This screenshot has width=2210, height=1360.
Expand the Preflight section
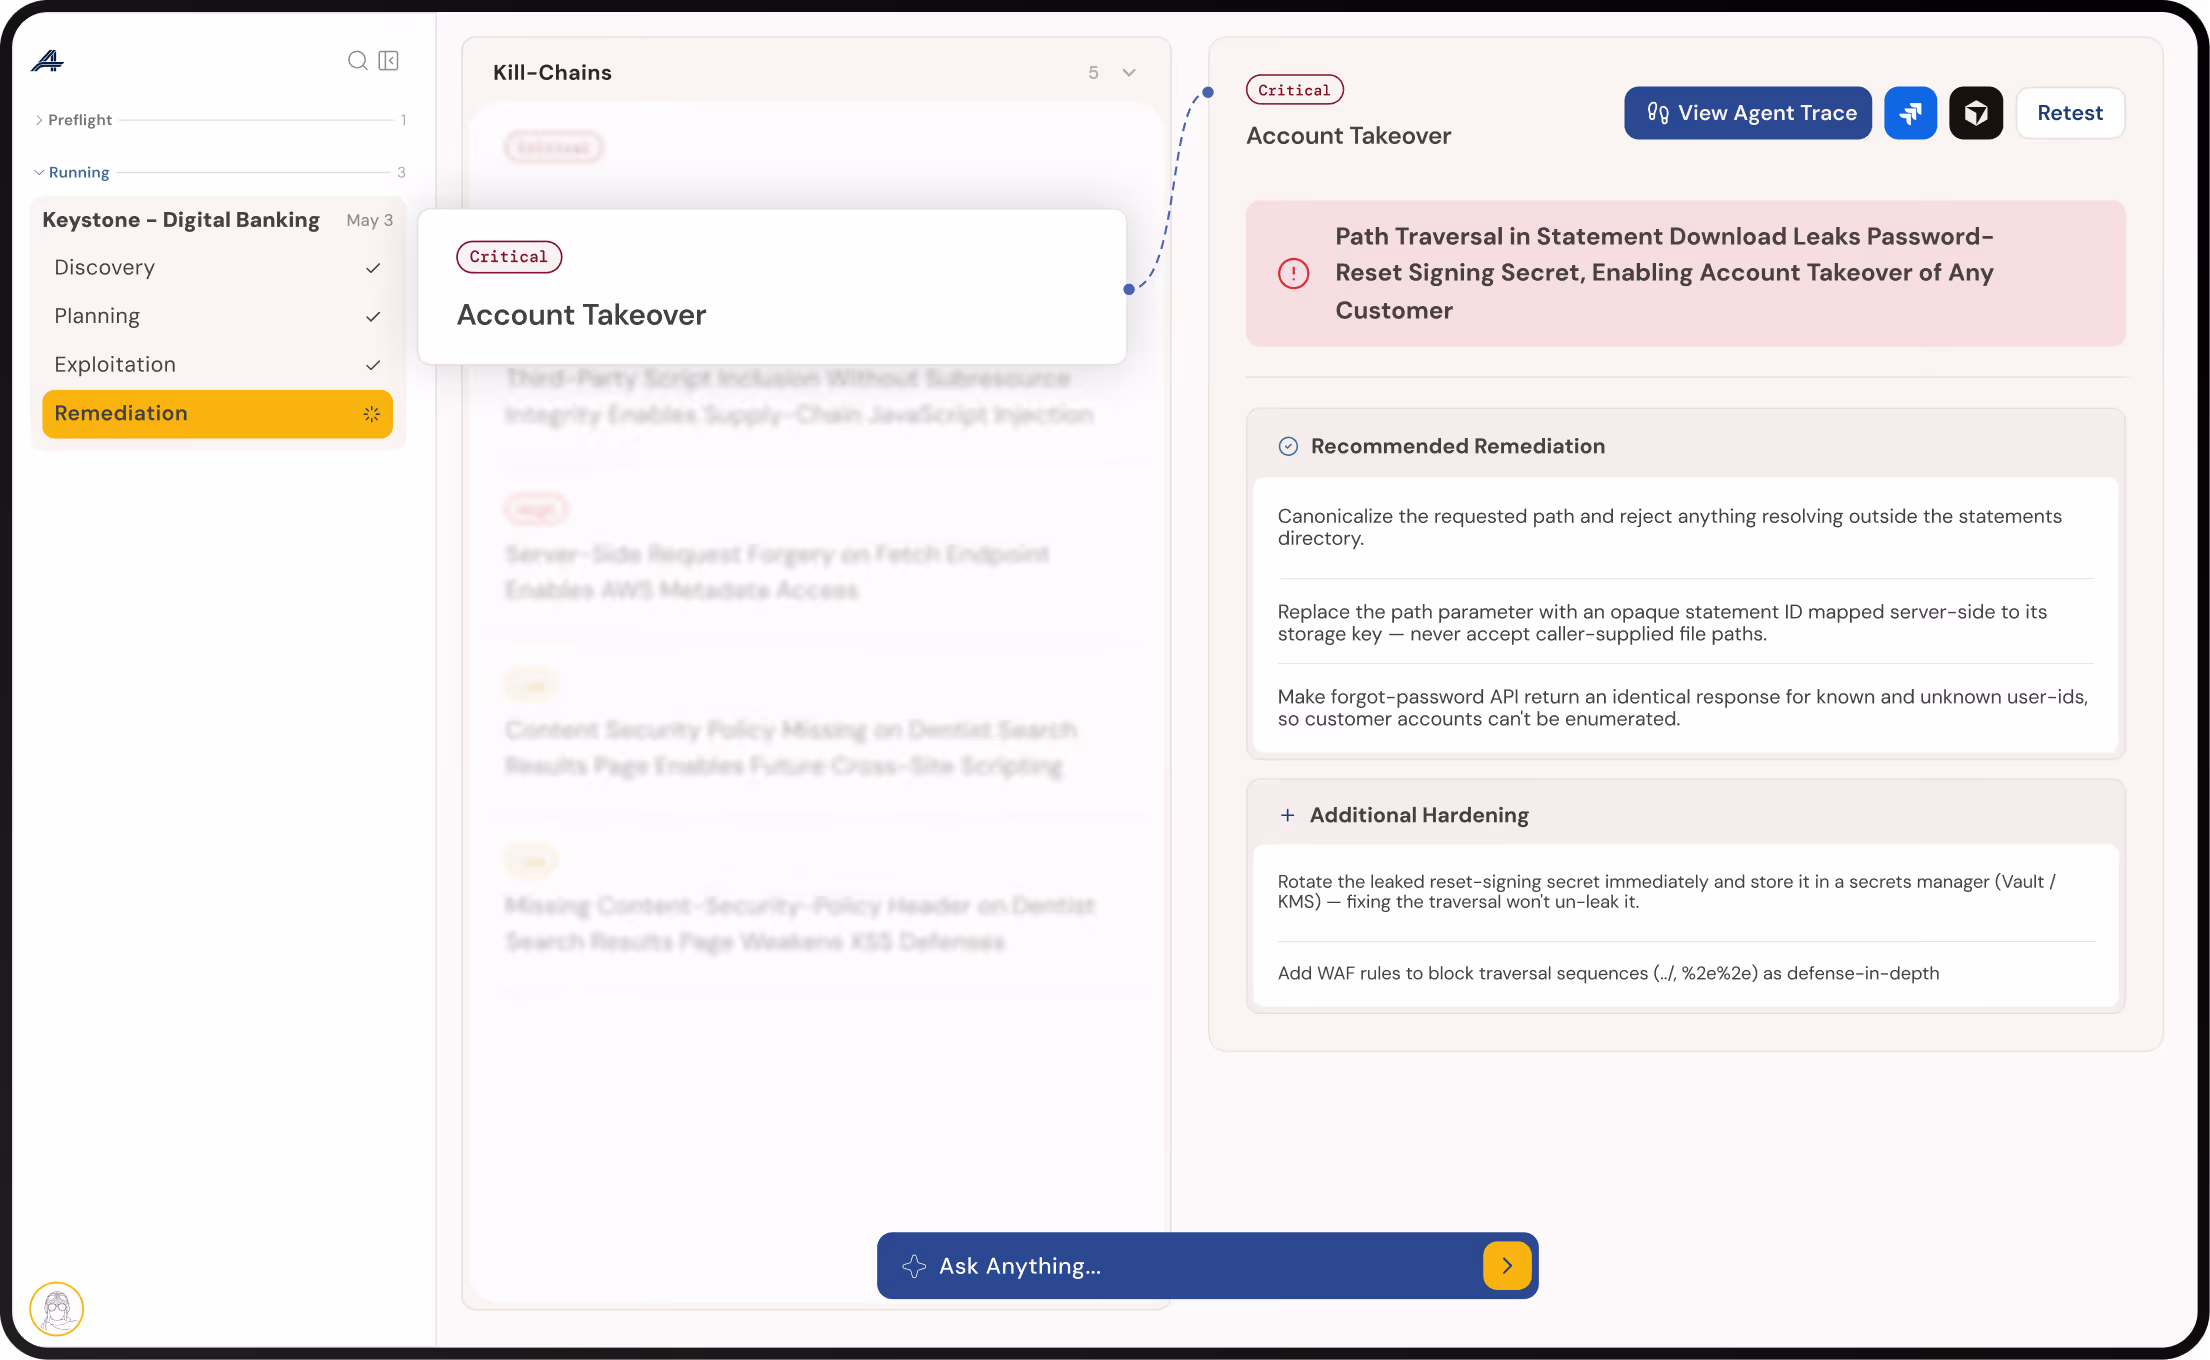pos(39,120)
